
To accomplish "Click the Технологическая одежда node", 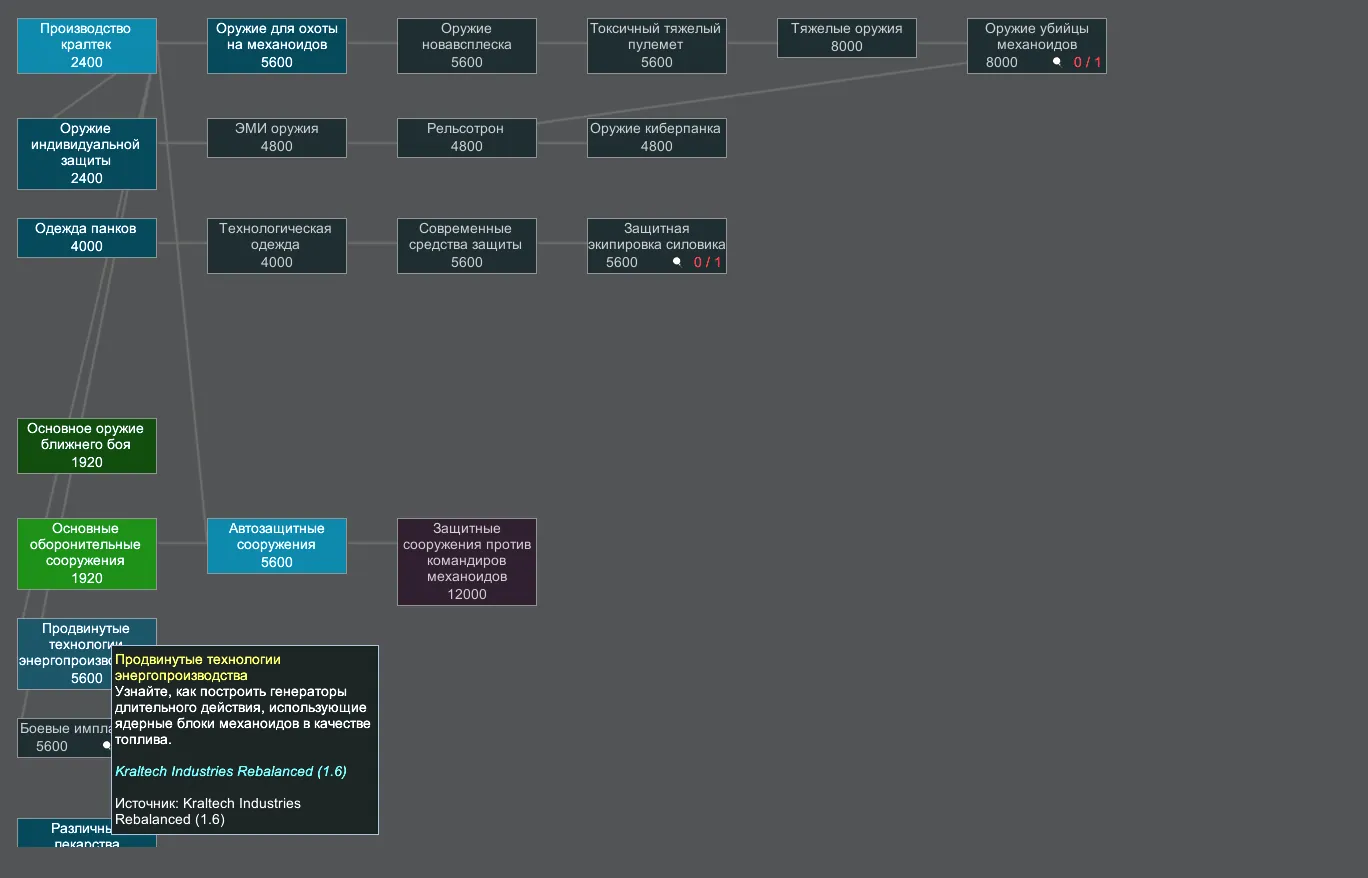I will pos(277,245).
